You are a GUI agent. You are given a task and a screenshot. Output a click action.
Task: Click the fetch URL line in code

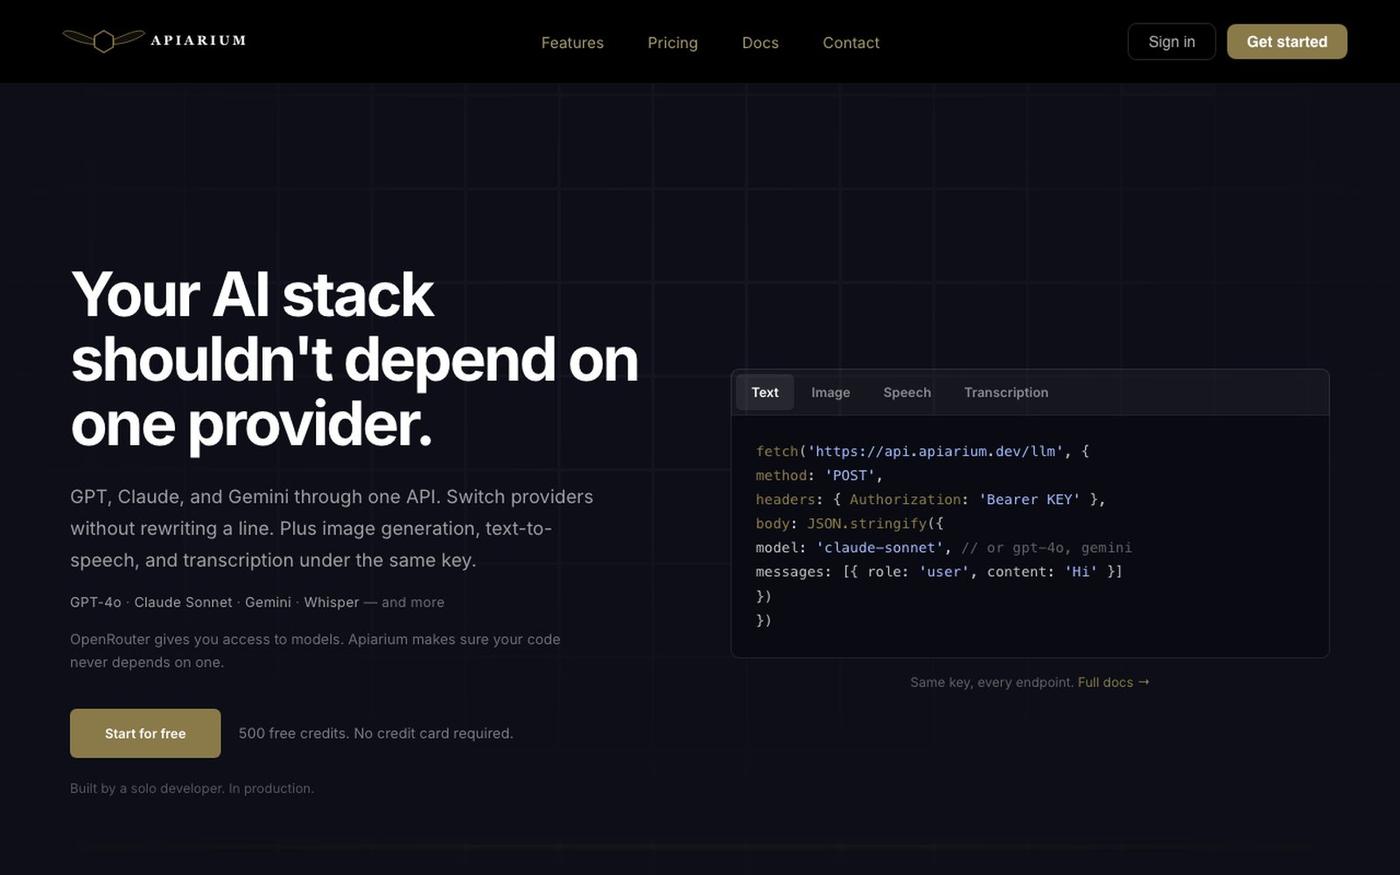pyautogui.click(x=922, y=451)
